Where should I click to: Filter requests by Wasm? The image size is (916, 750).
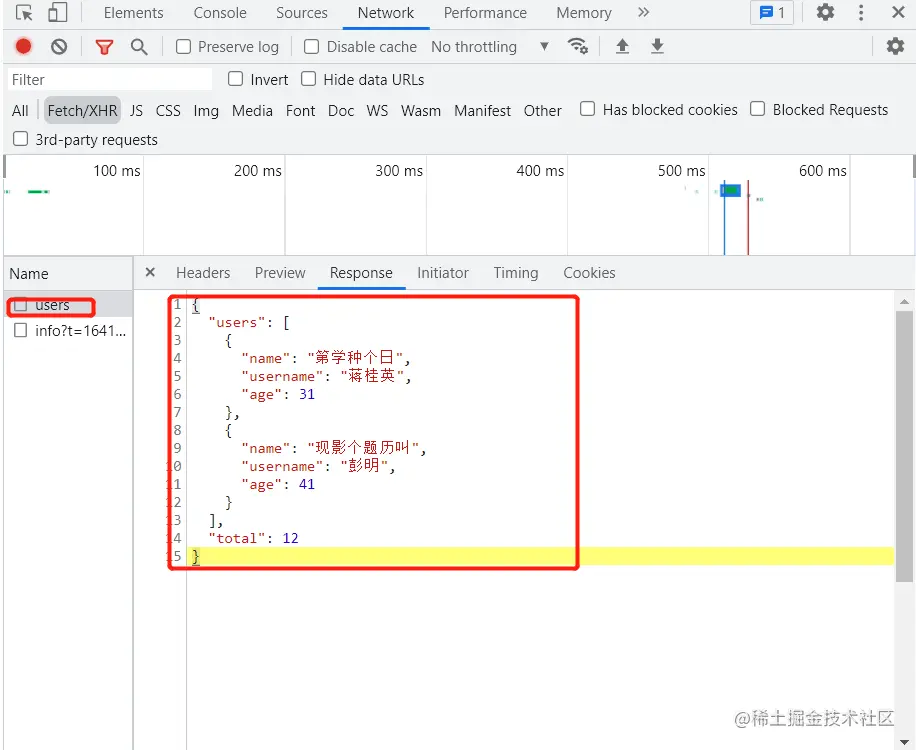(x=421, y=110)
